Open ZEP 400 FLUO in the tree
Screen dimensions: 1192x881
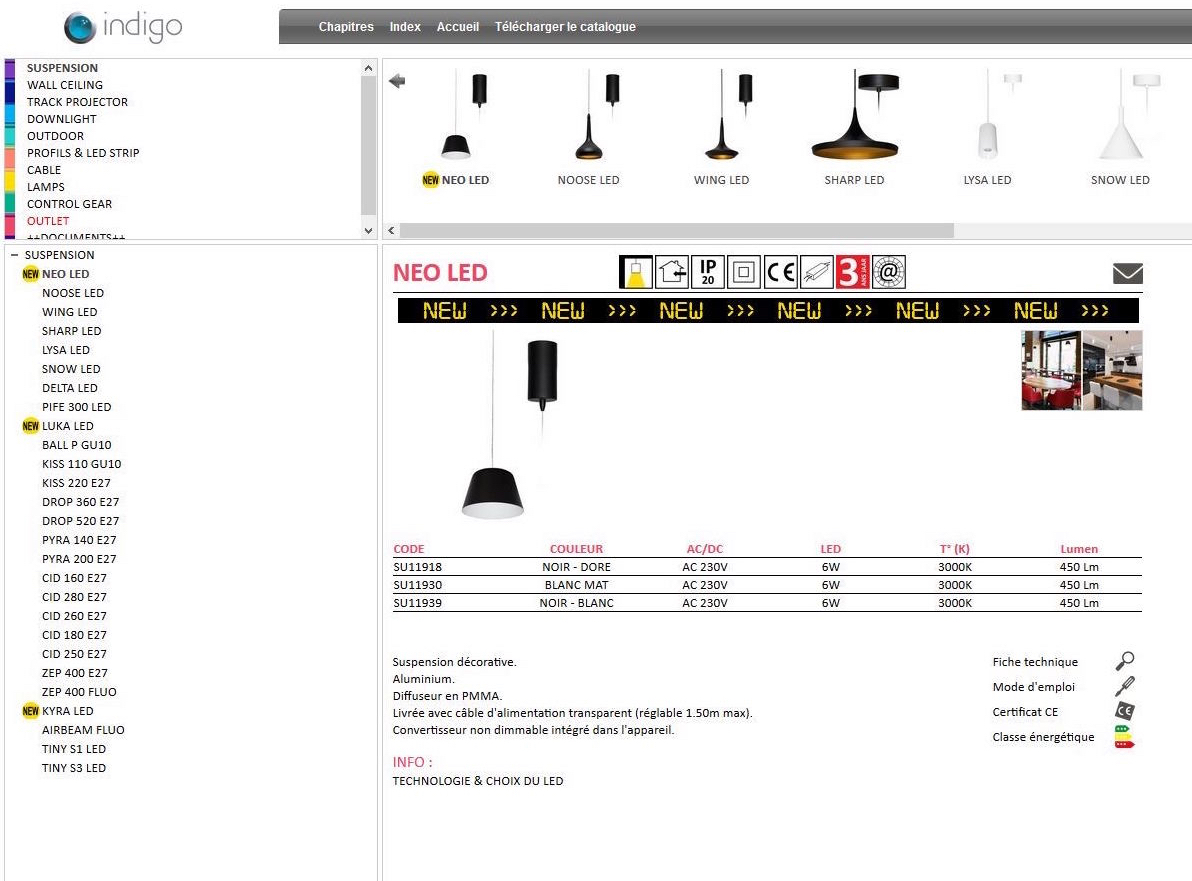pyautogui.click(x=79, y=692)
